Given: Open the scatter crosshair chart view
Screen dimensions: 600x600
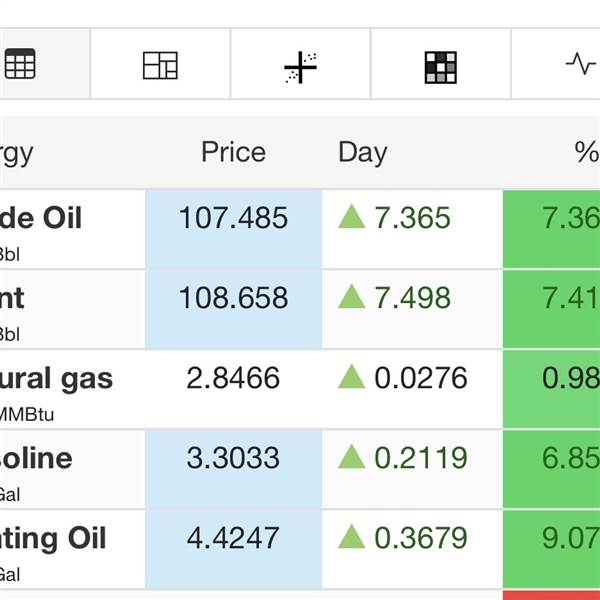Looking at the screenshot, I should pos(300,66).
